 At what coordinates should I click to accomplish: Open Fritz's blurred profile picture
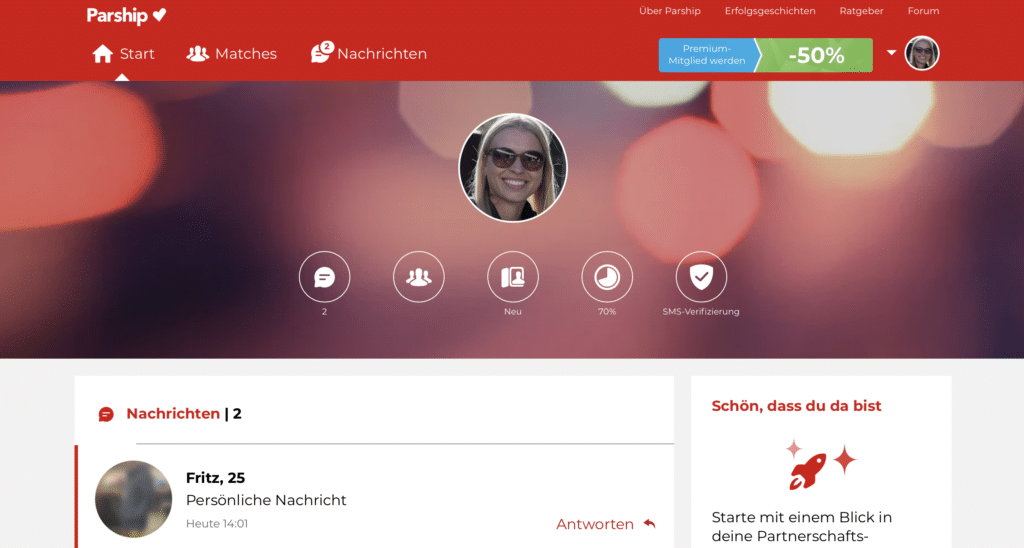point(133,499)
